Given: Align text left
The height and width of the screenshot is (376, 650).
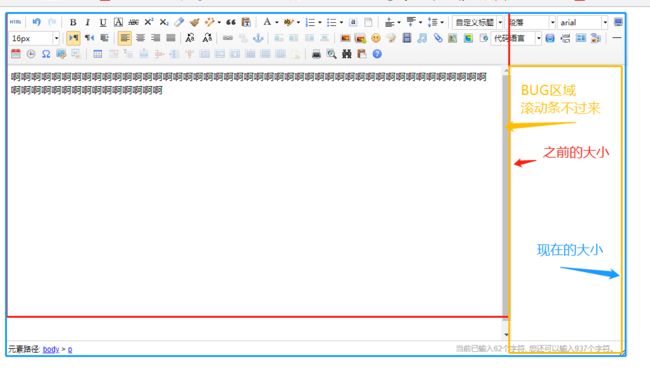Looking at the screenshot, I should click(124, 38).
